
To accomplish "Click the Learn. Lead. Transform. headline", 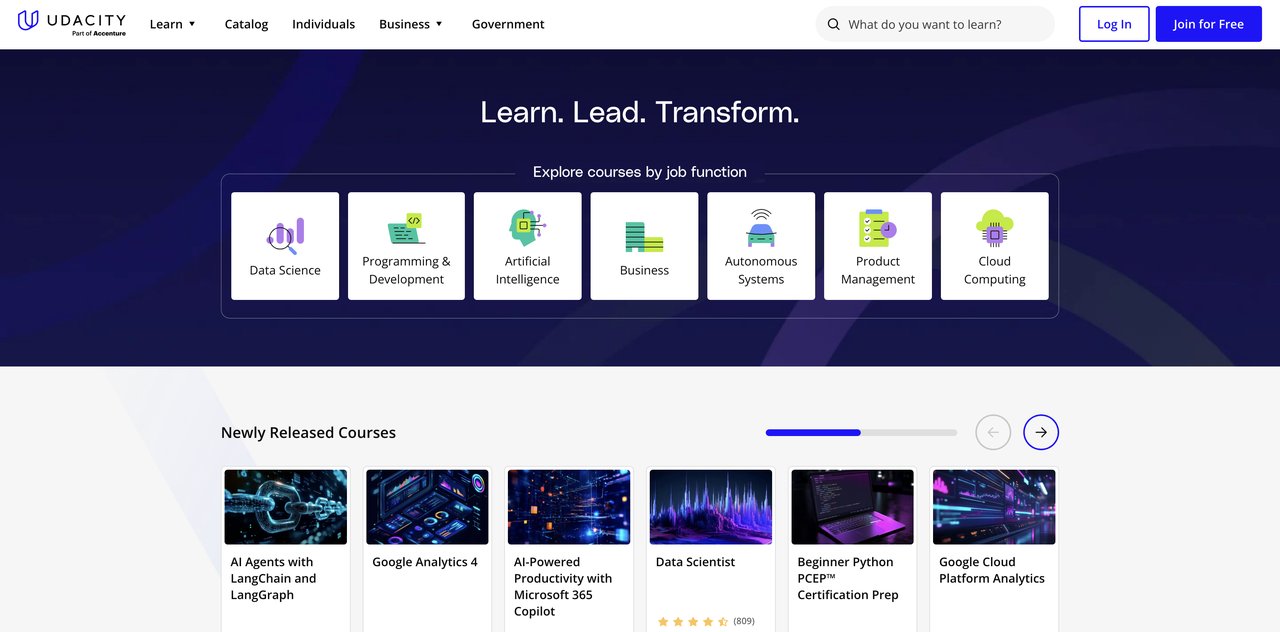I will coord(640,112).
